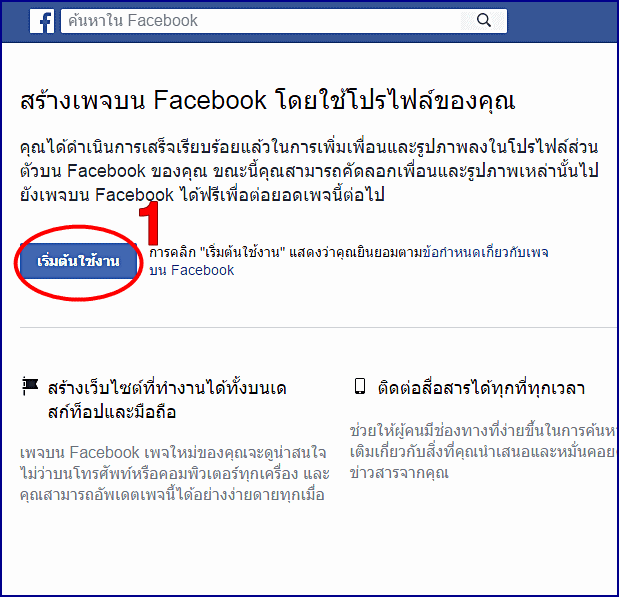The height and width of the screenshot is (597, 619).
Task: Click the เริ่มต้นใช้งาน button
Action: point(78,261)
